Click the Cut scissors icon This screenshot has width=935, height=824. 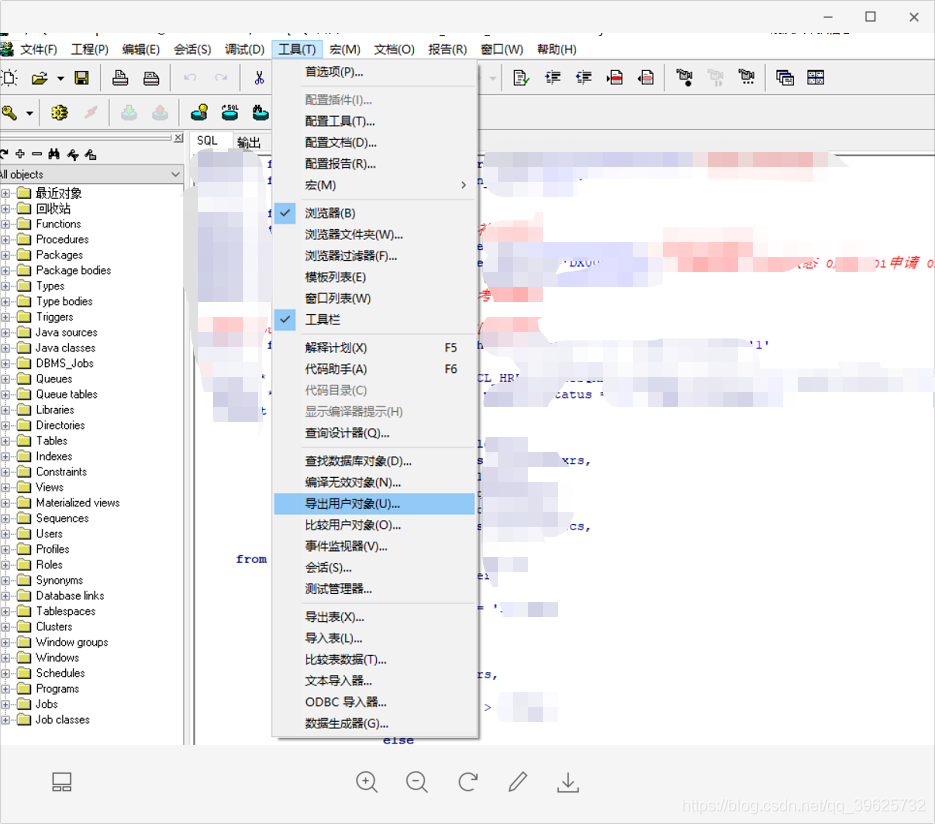coord(259,78)
